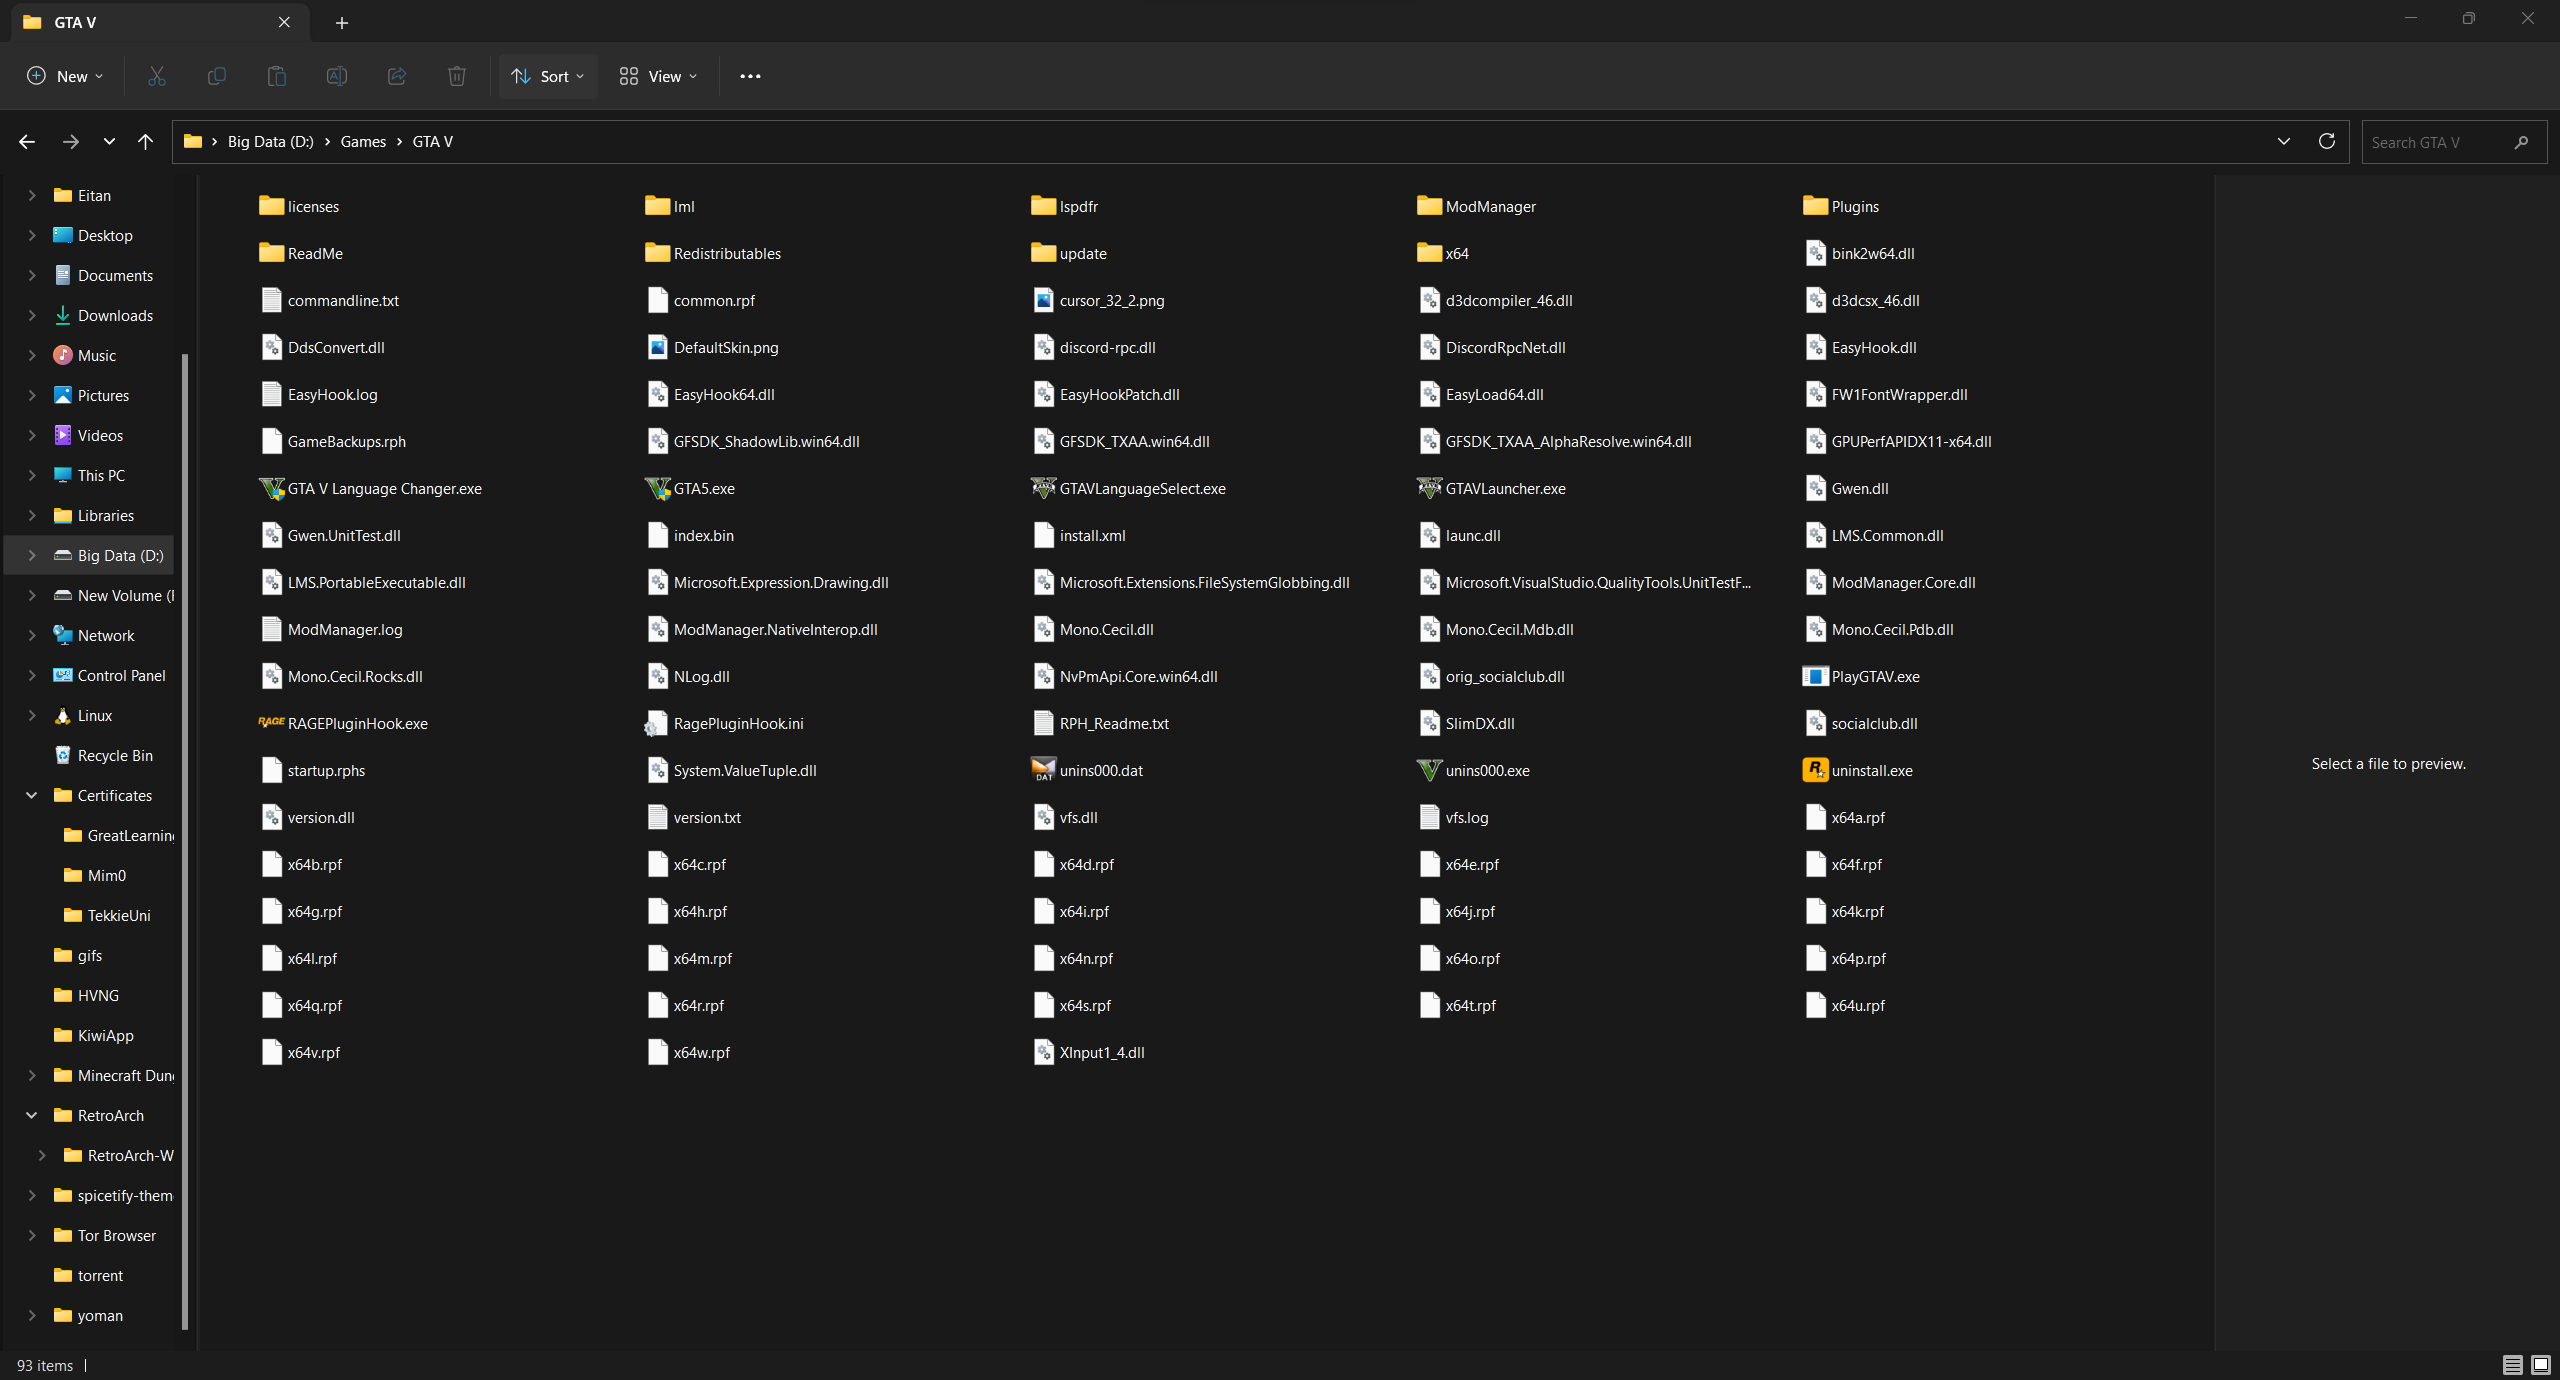Click Games in the breadcrumb path

point(363,142)
